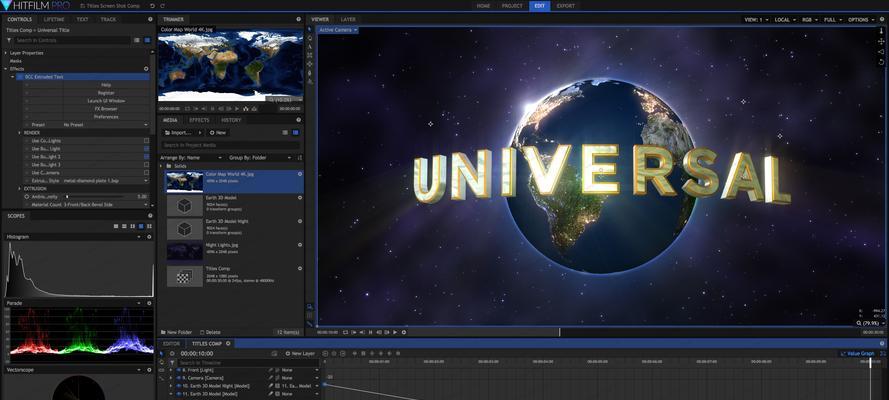Toggle visibility of 8. Front [Light] layer
The image size is (889, 400).
point(178,370)
